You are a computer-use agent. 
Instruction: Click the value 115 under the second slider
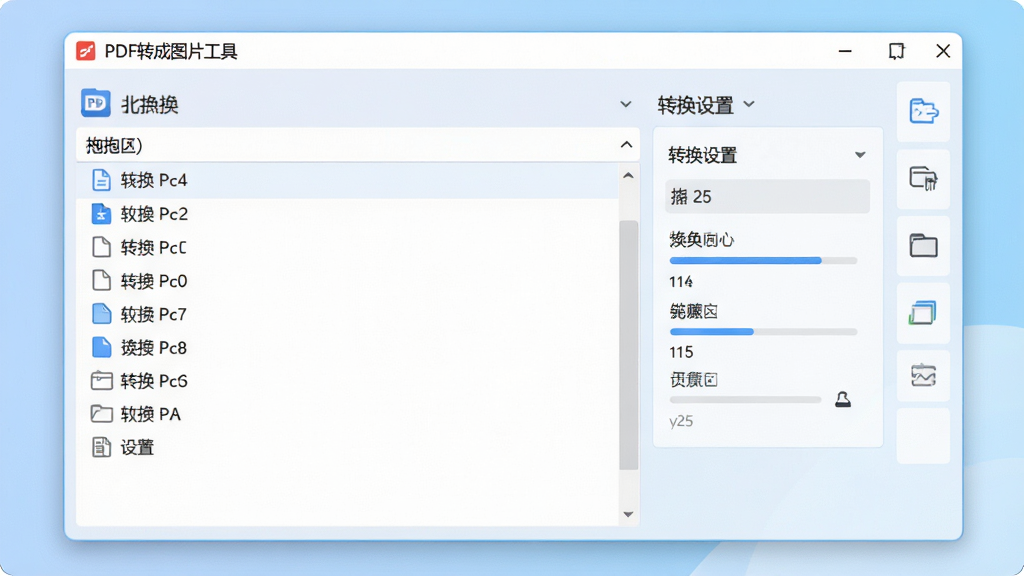pyautogui.click(x=681, y=353)
